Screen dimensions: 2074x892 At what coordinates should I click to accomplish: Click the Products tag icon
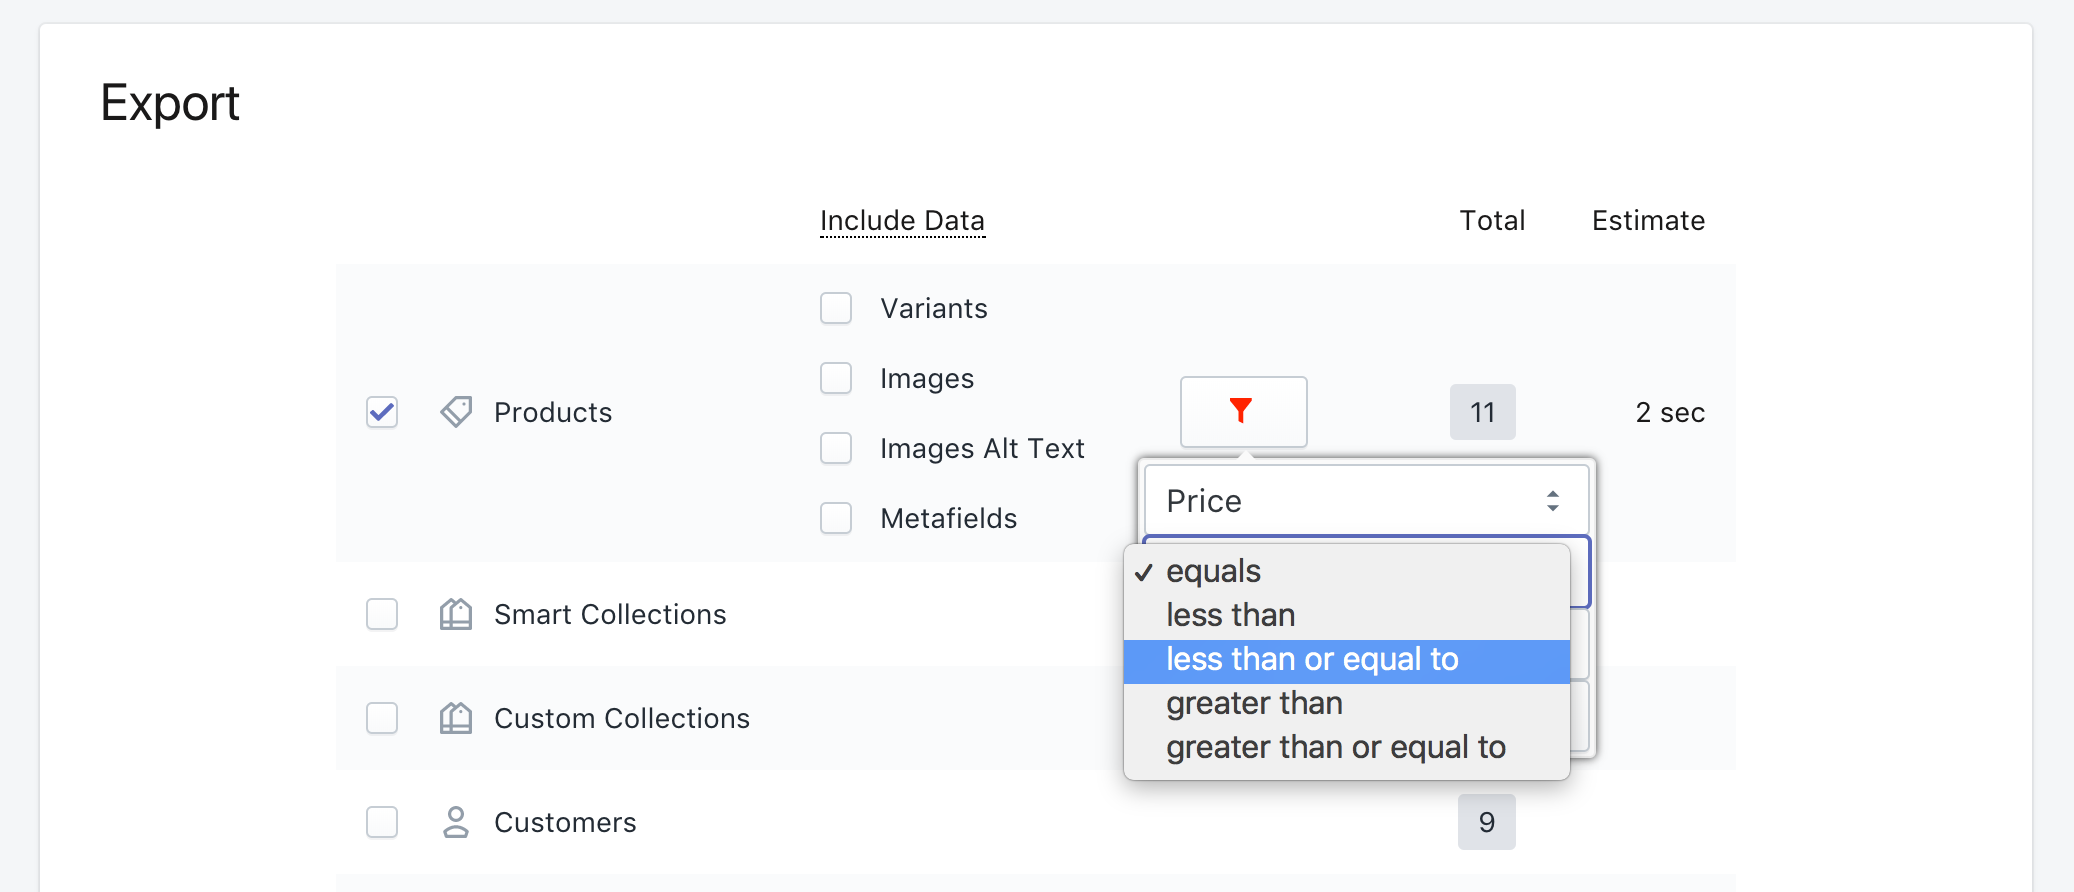tap(456, 412)
